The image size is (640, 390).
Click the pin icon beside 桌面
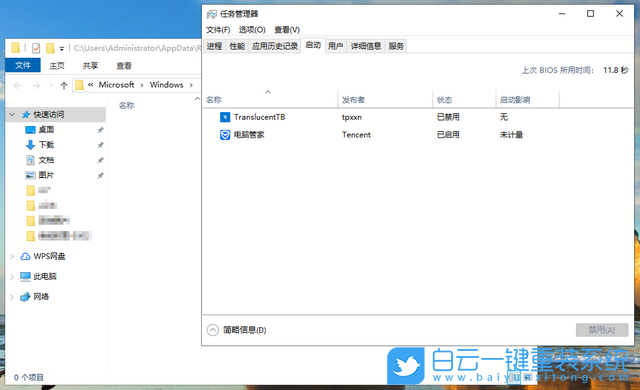tap(100, 130)
